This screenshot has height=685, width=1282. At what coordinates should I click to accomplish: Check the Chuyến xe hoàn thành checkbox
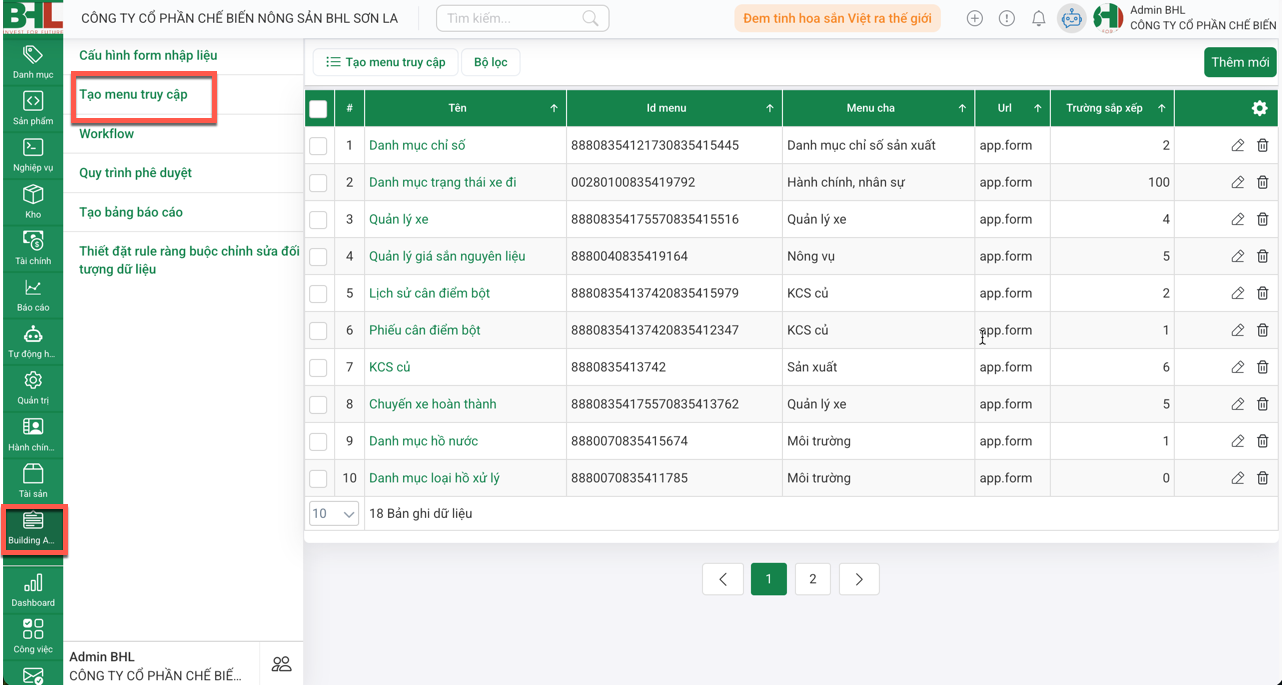[318, 405]
